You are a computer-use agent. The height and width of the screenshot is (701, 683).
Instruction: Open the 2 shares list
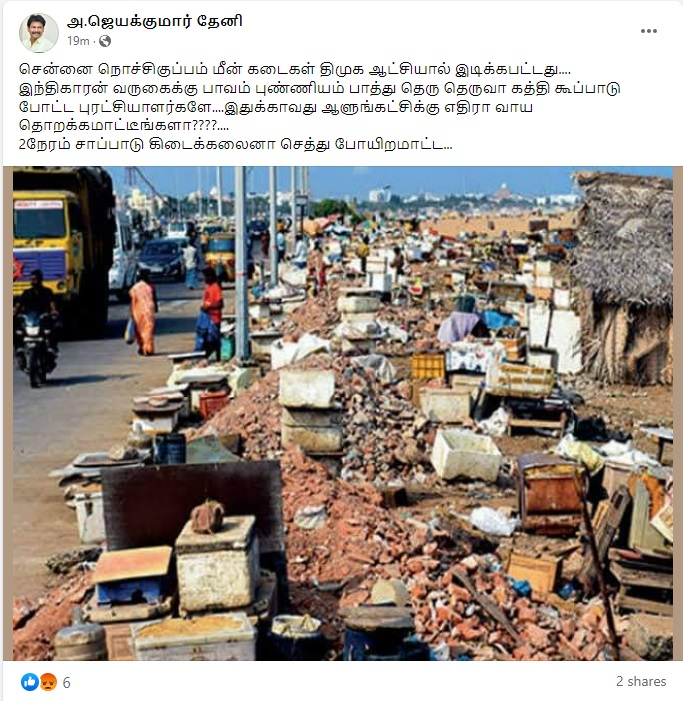[641, 681]
